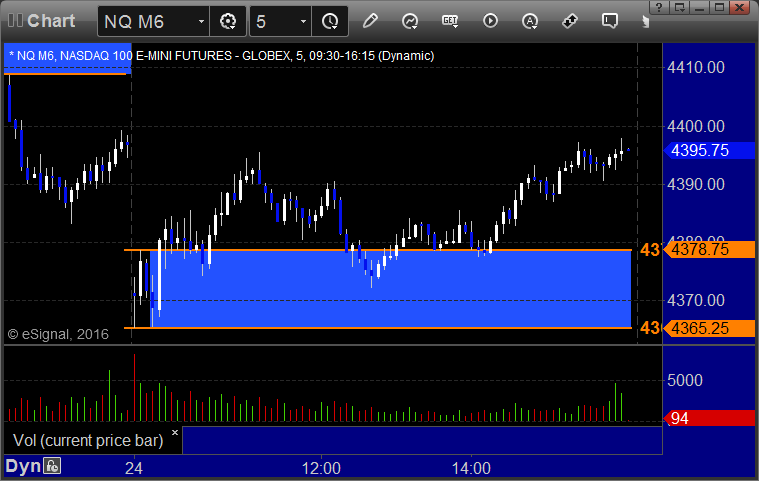Click the tallest red volume bar
759x481 pixels.
click(x=135, y=388)
